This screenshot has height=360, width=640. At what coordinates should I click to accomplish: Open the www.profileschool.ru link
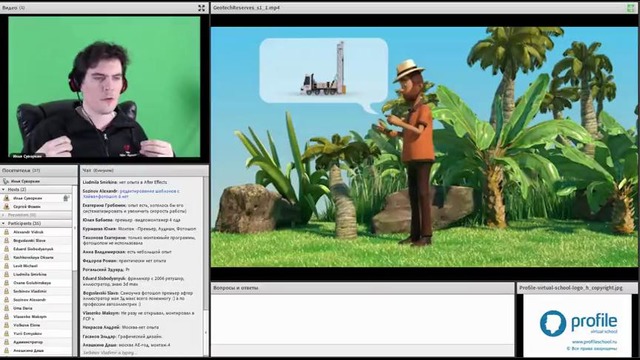[x=594, y=342]
